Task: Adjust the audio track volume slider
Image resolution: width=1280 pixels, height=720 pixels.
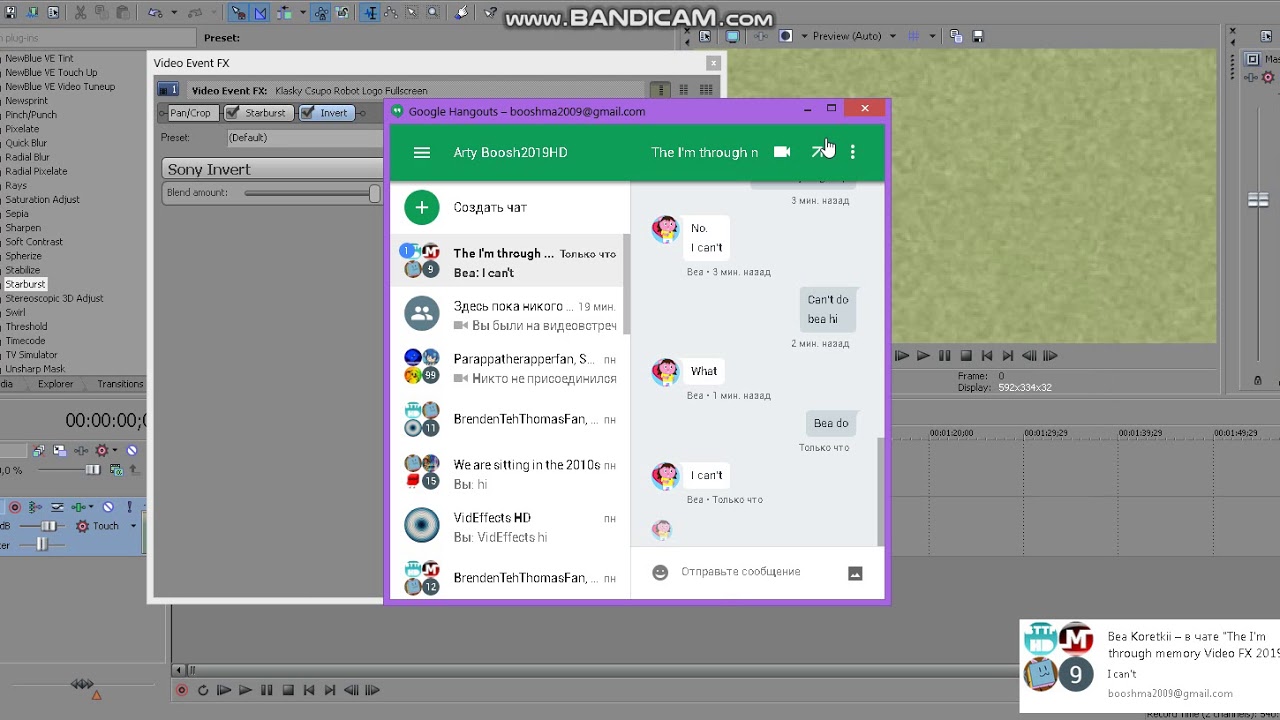Action: 48,526
